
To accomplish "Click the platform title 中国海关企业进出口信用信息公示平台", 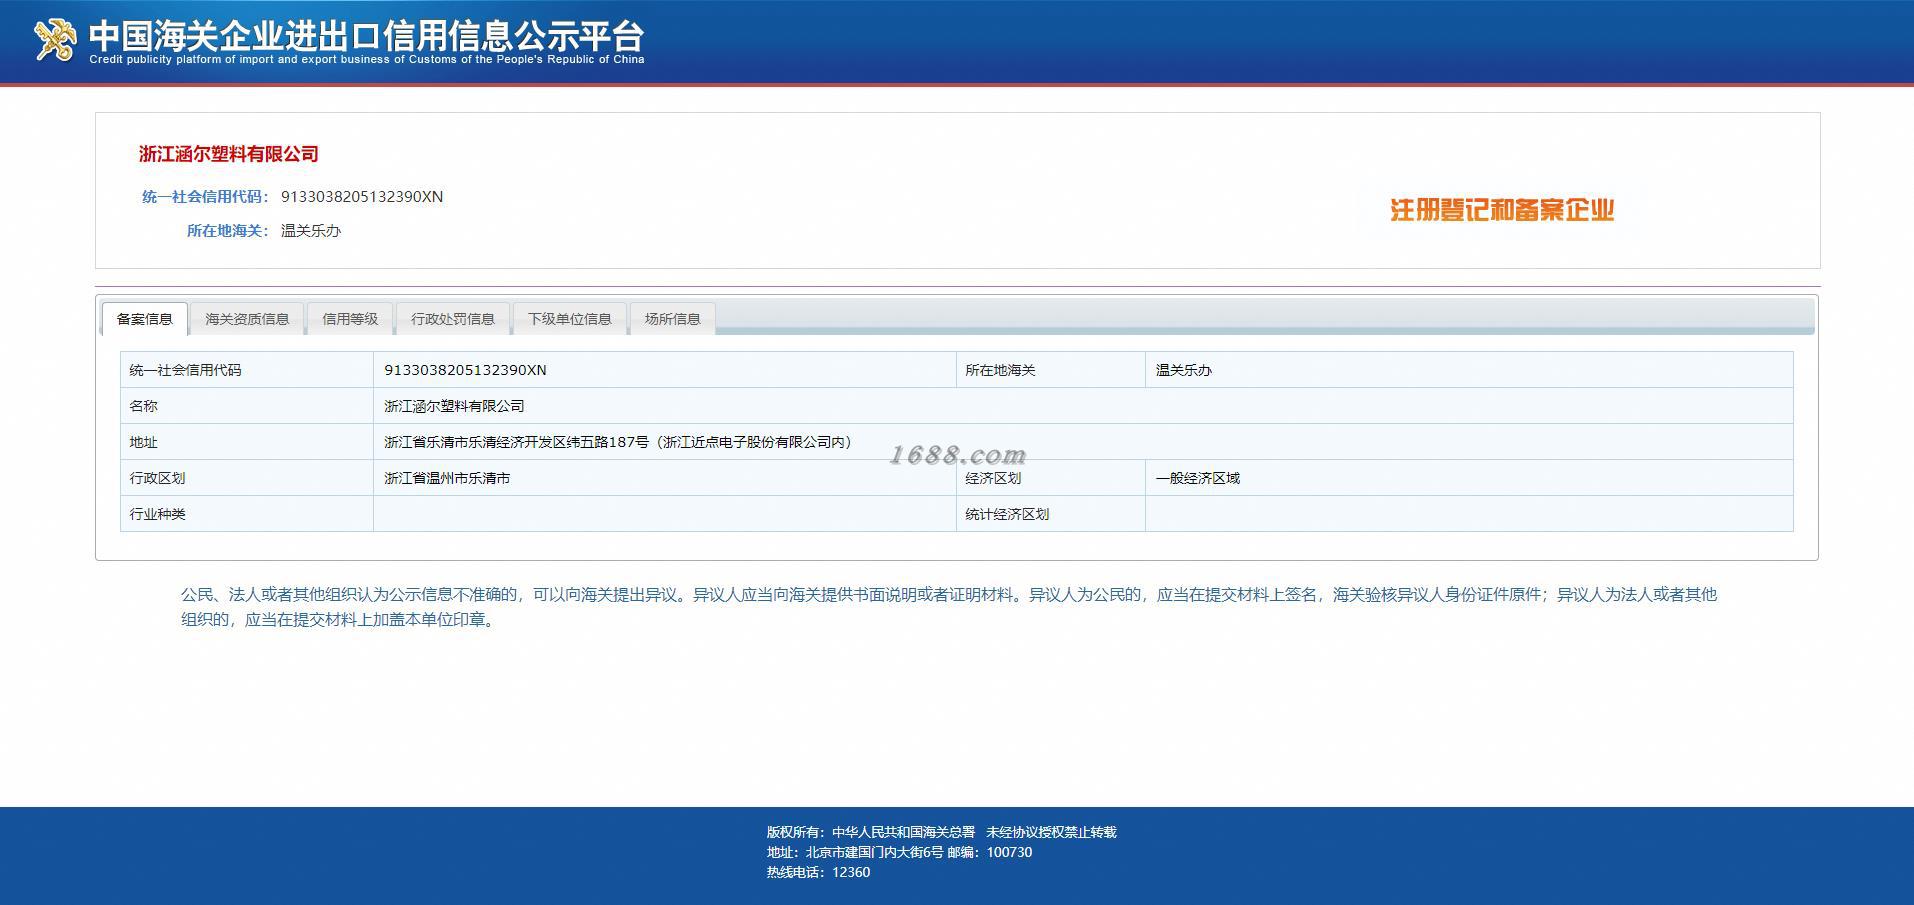I will [x=366, y=35].
